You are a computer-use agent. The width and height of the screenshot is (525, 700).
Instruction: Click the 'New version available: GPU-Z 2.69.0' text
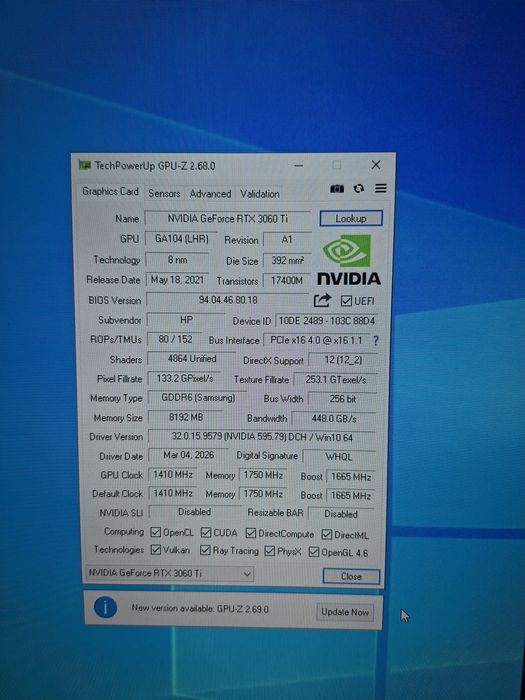click(200, 608)
